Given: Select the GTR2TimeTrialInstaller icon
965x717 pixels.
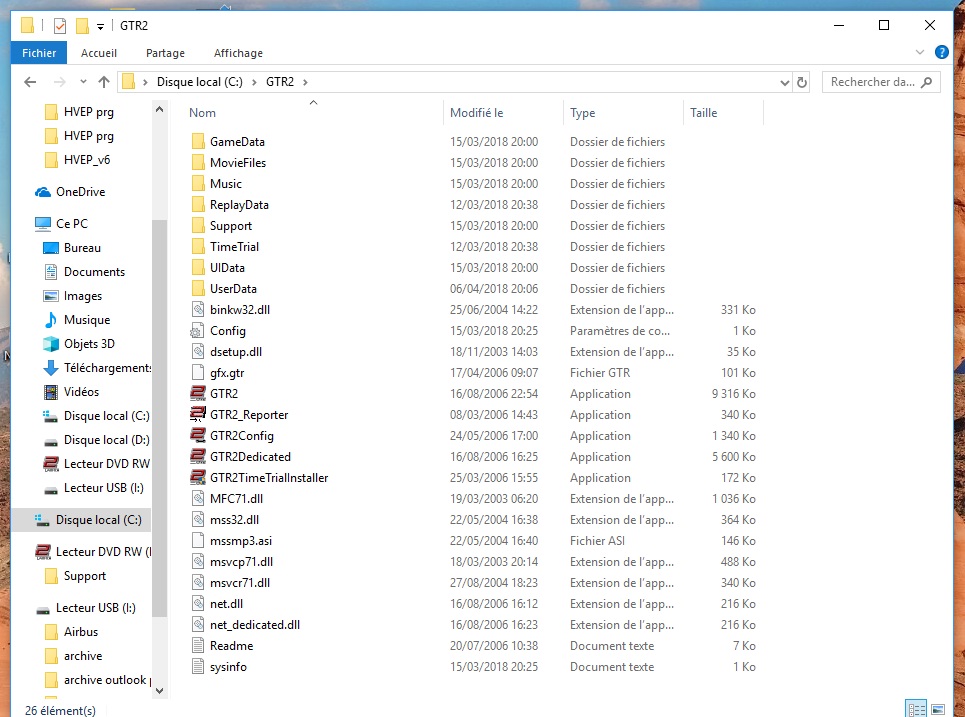Looking at the screenshot, I should point(198,477).
